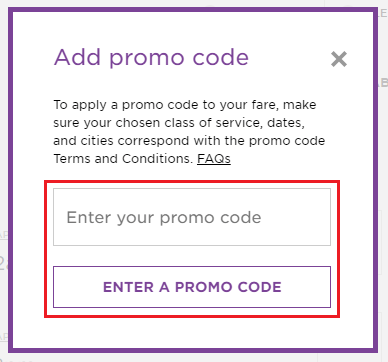Select the 'Add promo code' heading text
Screen dimensions: 388x362
(x=151, y=58)
